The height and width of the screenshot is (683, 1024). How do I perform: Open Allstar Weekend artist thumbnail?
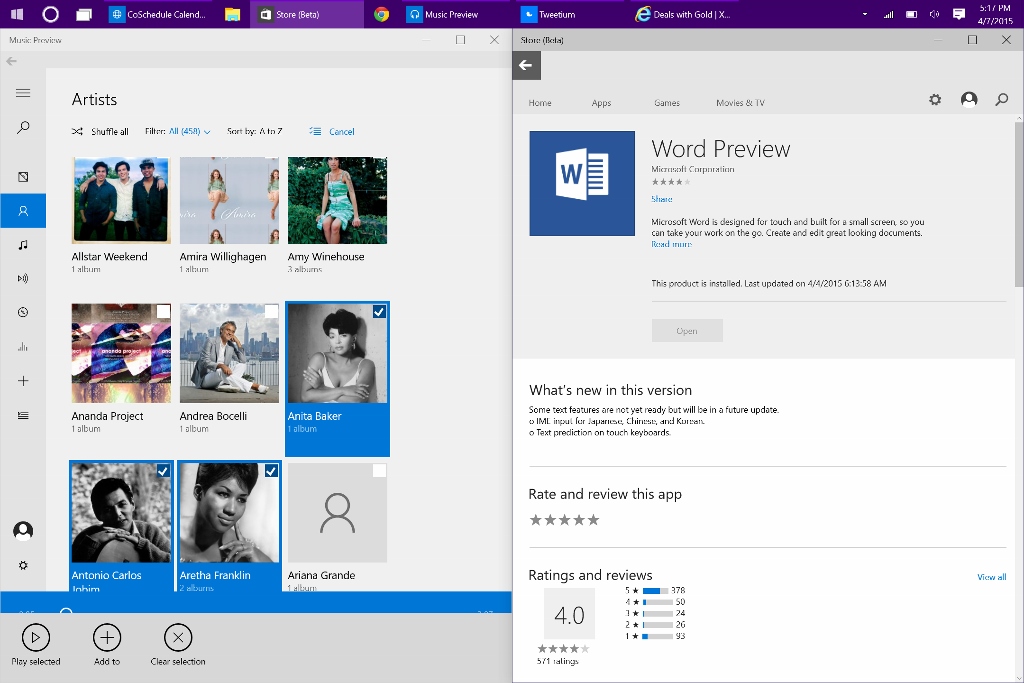[x=121, y=200]
